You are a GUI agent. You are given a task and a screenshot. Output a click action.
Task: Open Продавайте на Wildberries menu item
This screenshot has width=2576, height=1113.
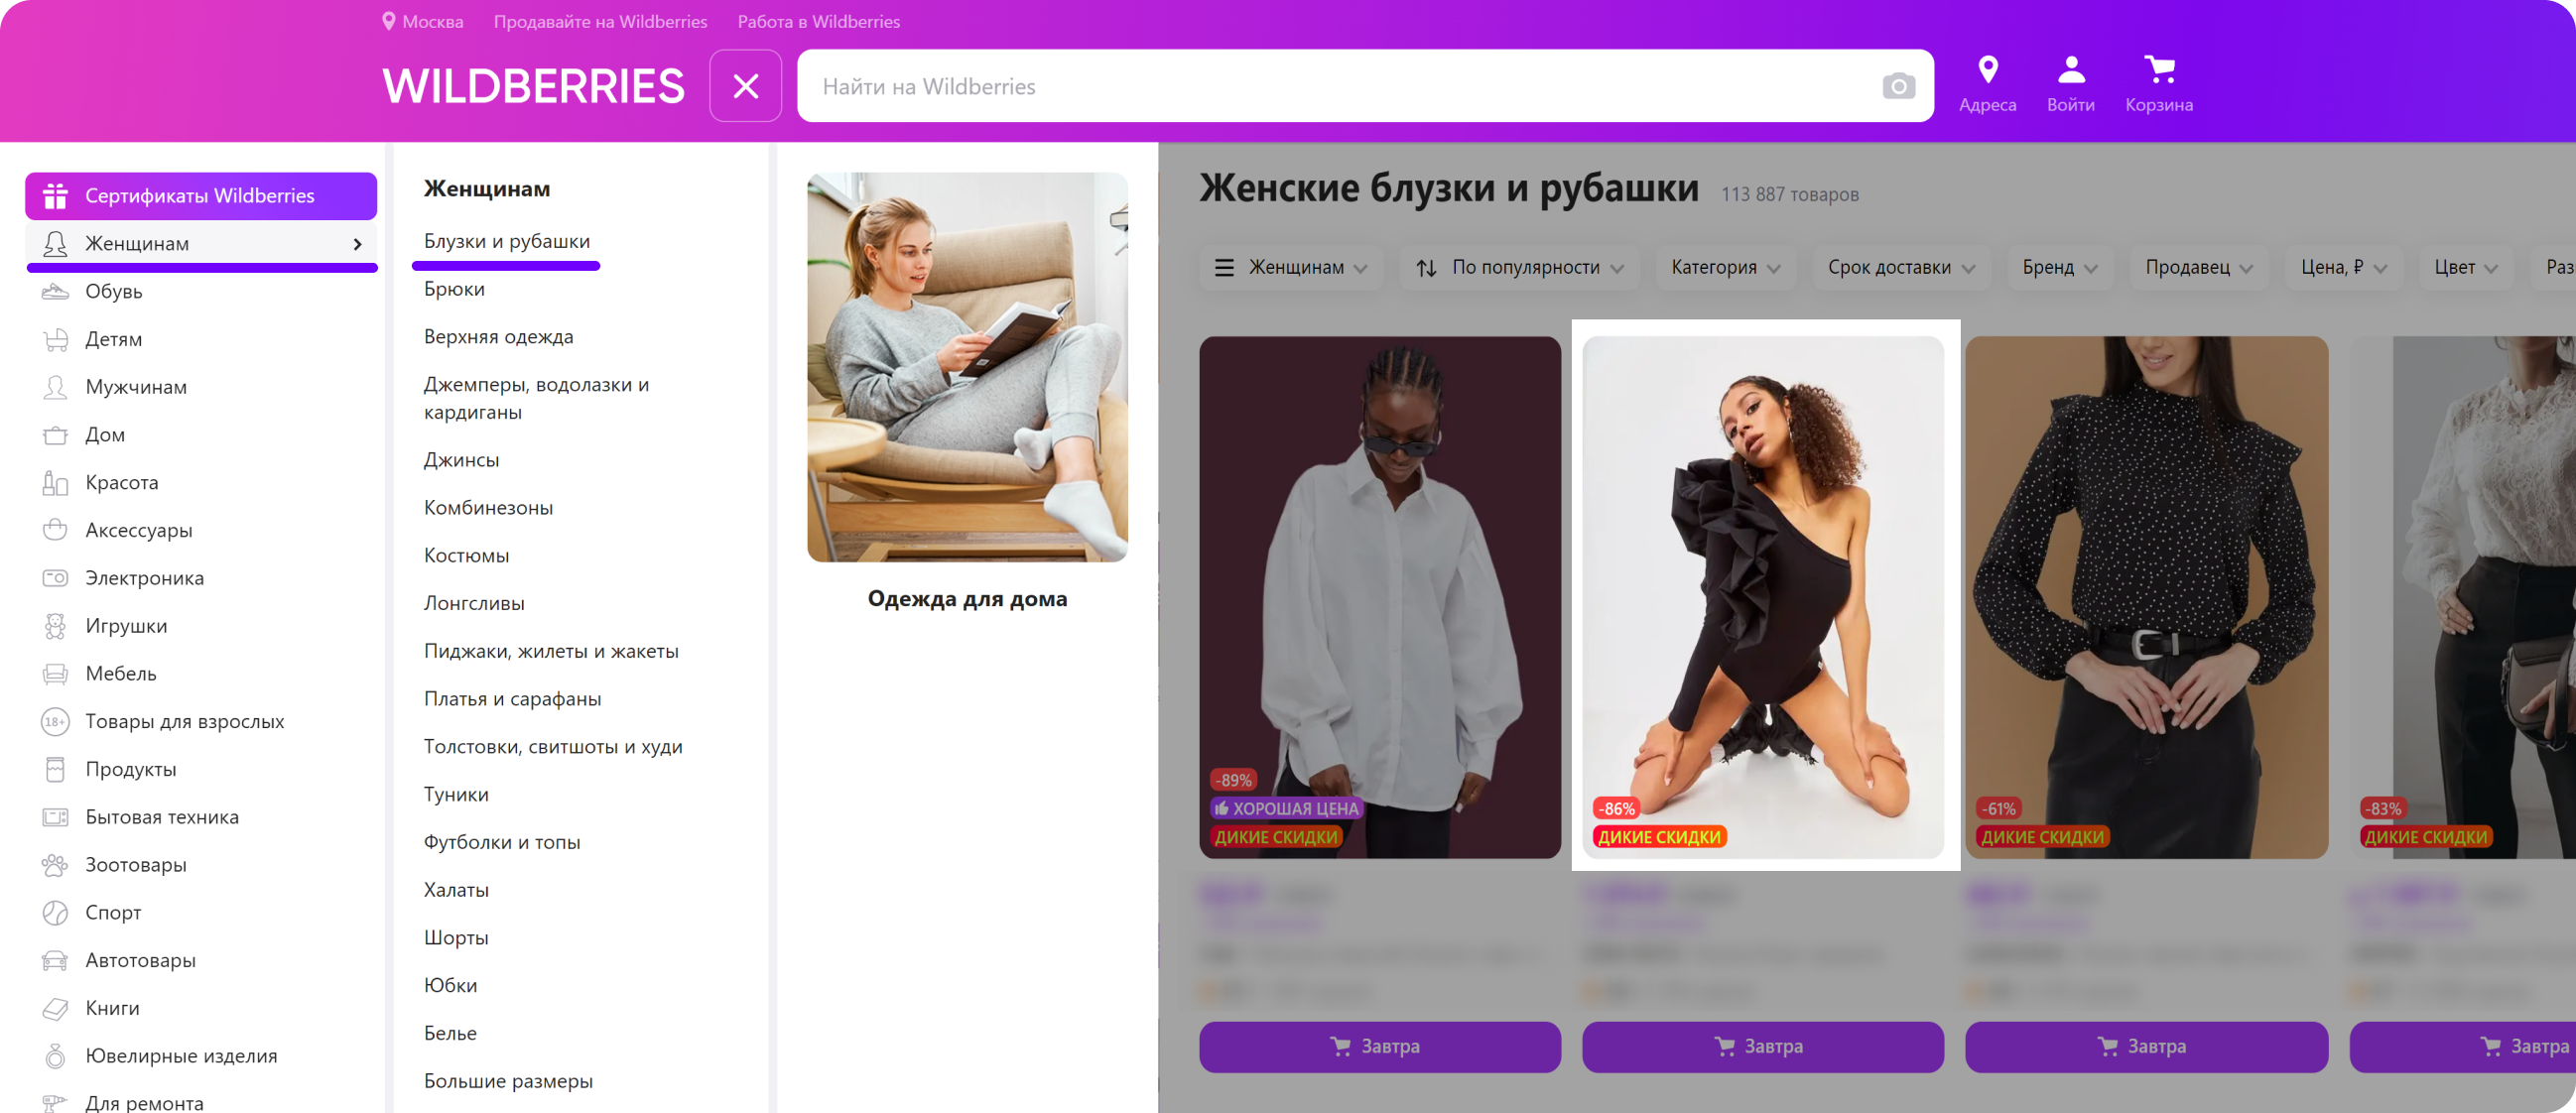point(601,21)
